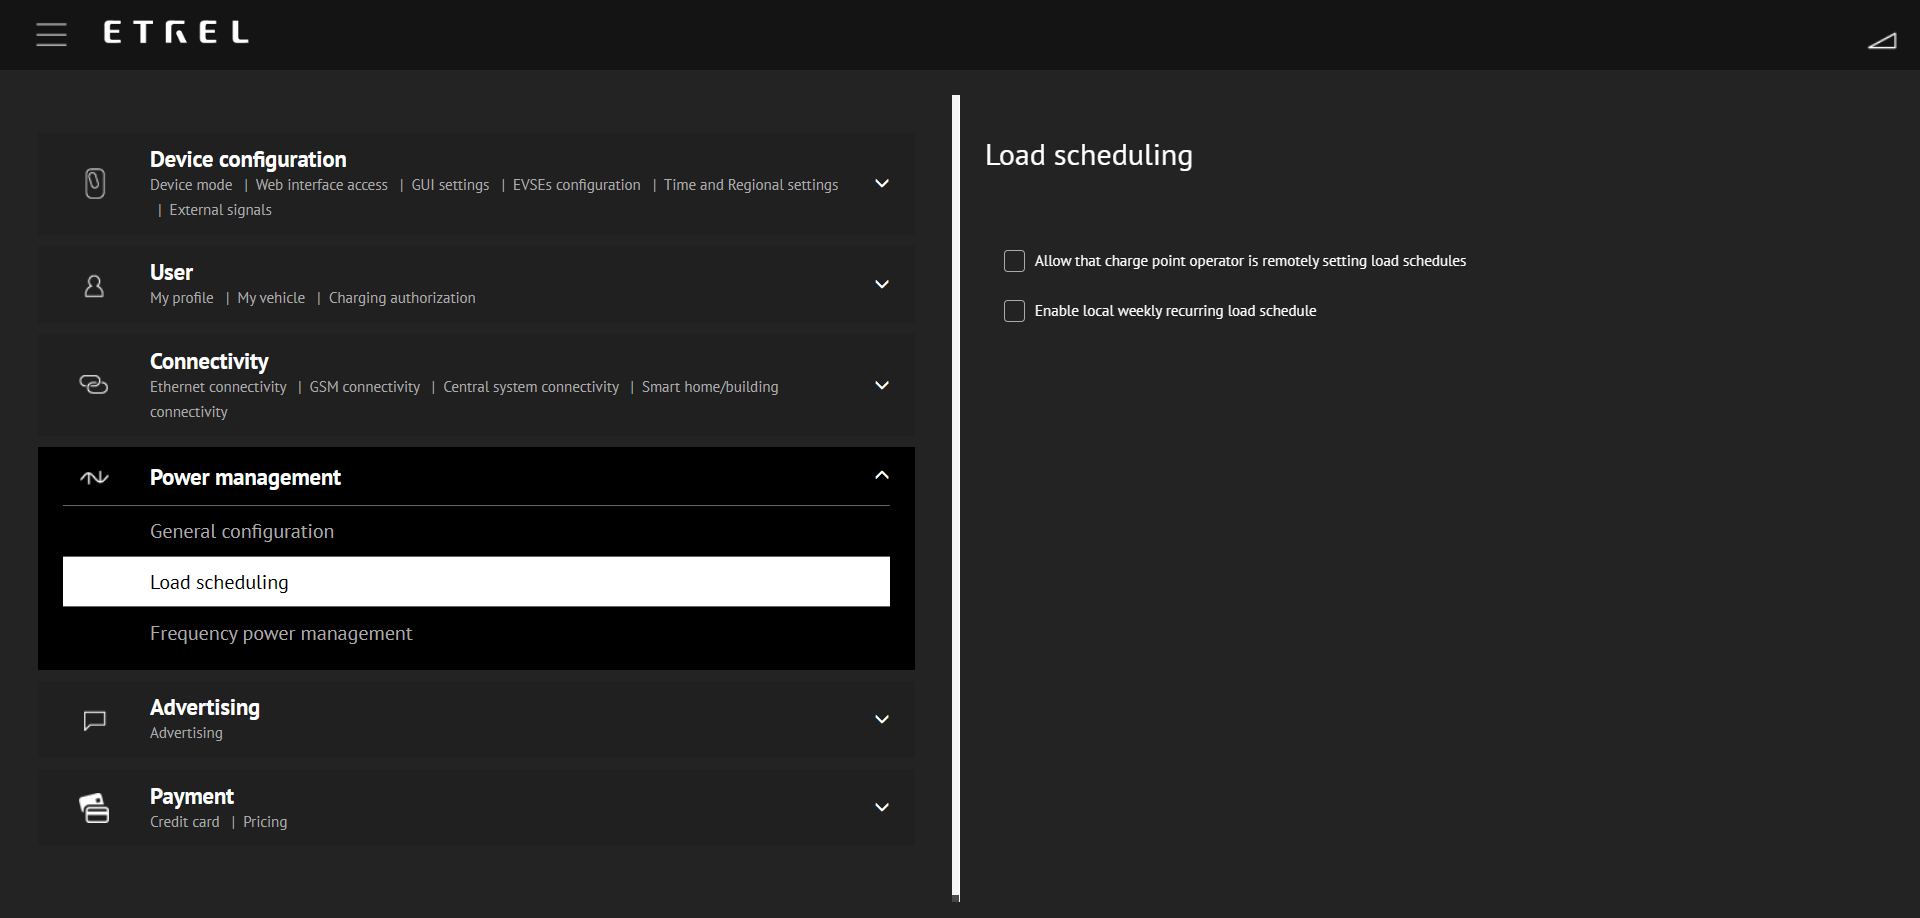Click the Connectivity link icon
Image resolution: width=1920 pixels, height=918 pixels.
pyautogui.click(x=94, y=385)
